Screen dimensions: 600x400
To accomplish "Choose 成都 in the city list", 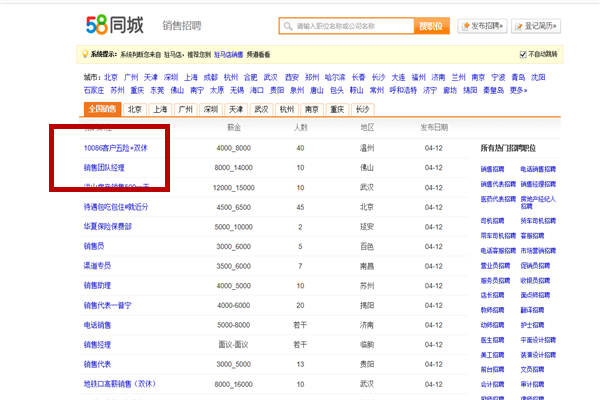I will click(x=210, y=77).
